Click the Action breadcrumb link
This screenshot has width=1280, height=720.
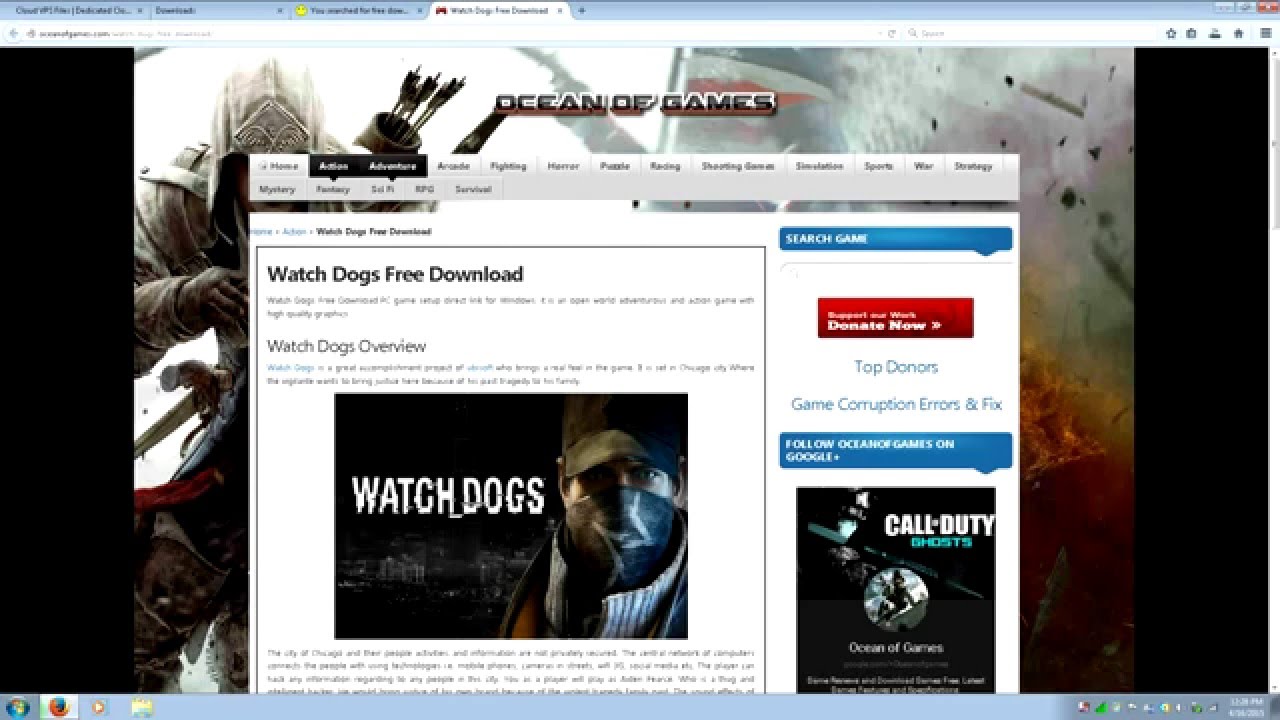pyautogui.click(x=294, y=232)
